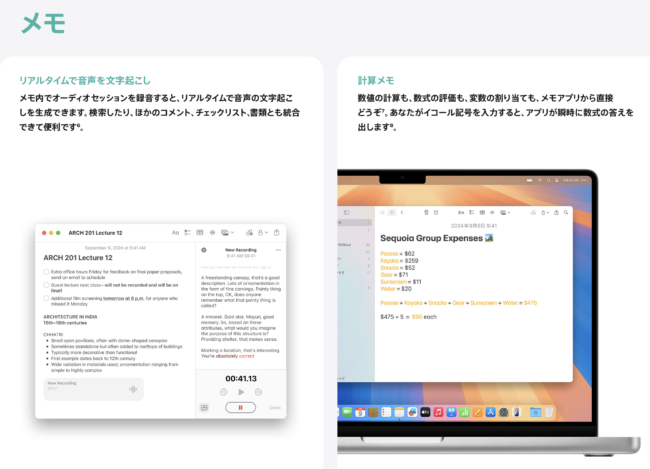
Task: Click the checklist icon in ARCH 201 toolbar
Action: tap(188, 232)
